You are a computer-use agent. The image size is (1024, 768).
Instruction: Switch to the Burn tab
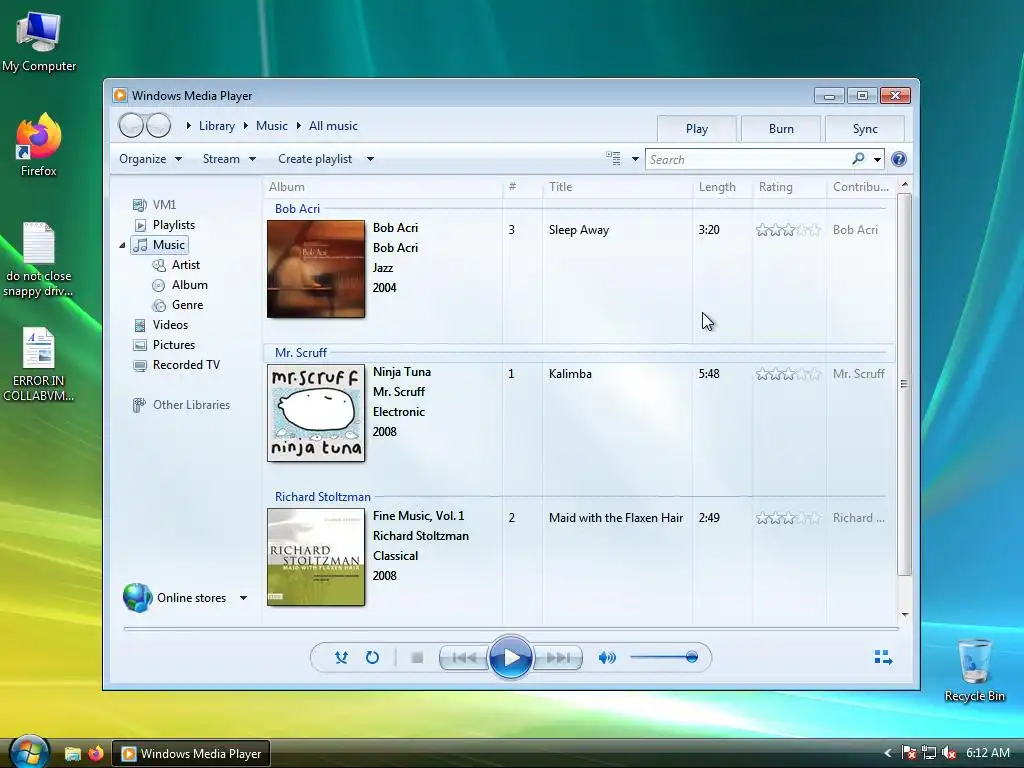point(781,129)
